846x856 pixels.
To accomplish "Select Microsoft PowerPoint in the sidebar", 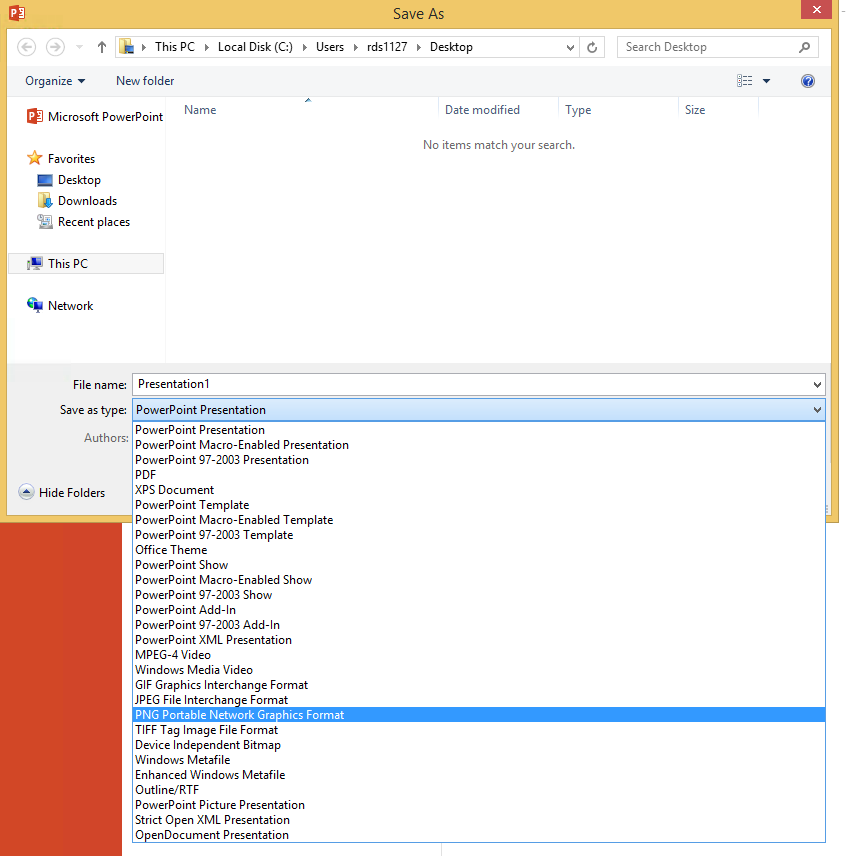I will click(x=95, y=117).
